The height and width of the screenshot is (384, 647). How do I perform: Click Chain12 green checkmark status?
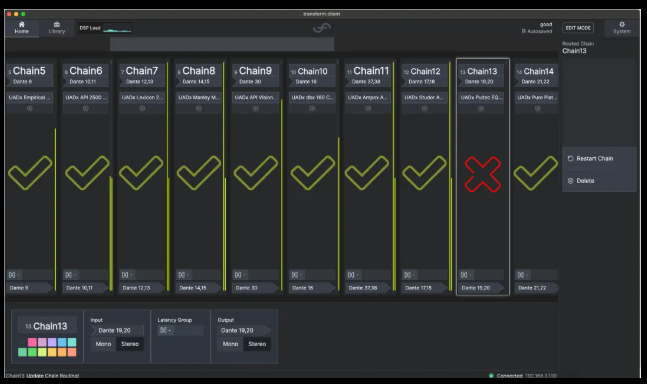pos(425,173)
